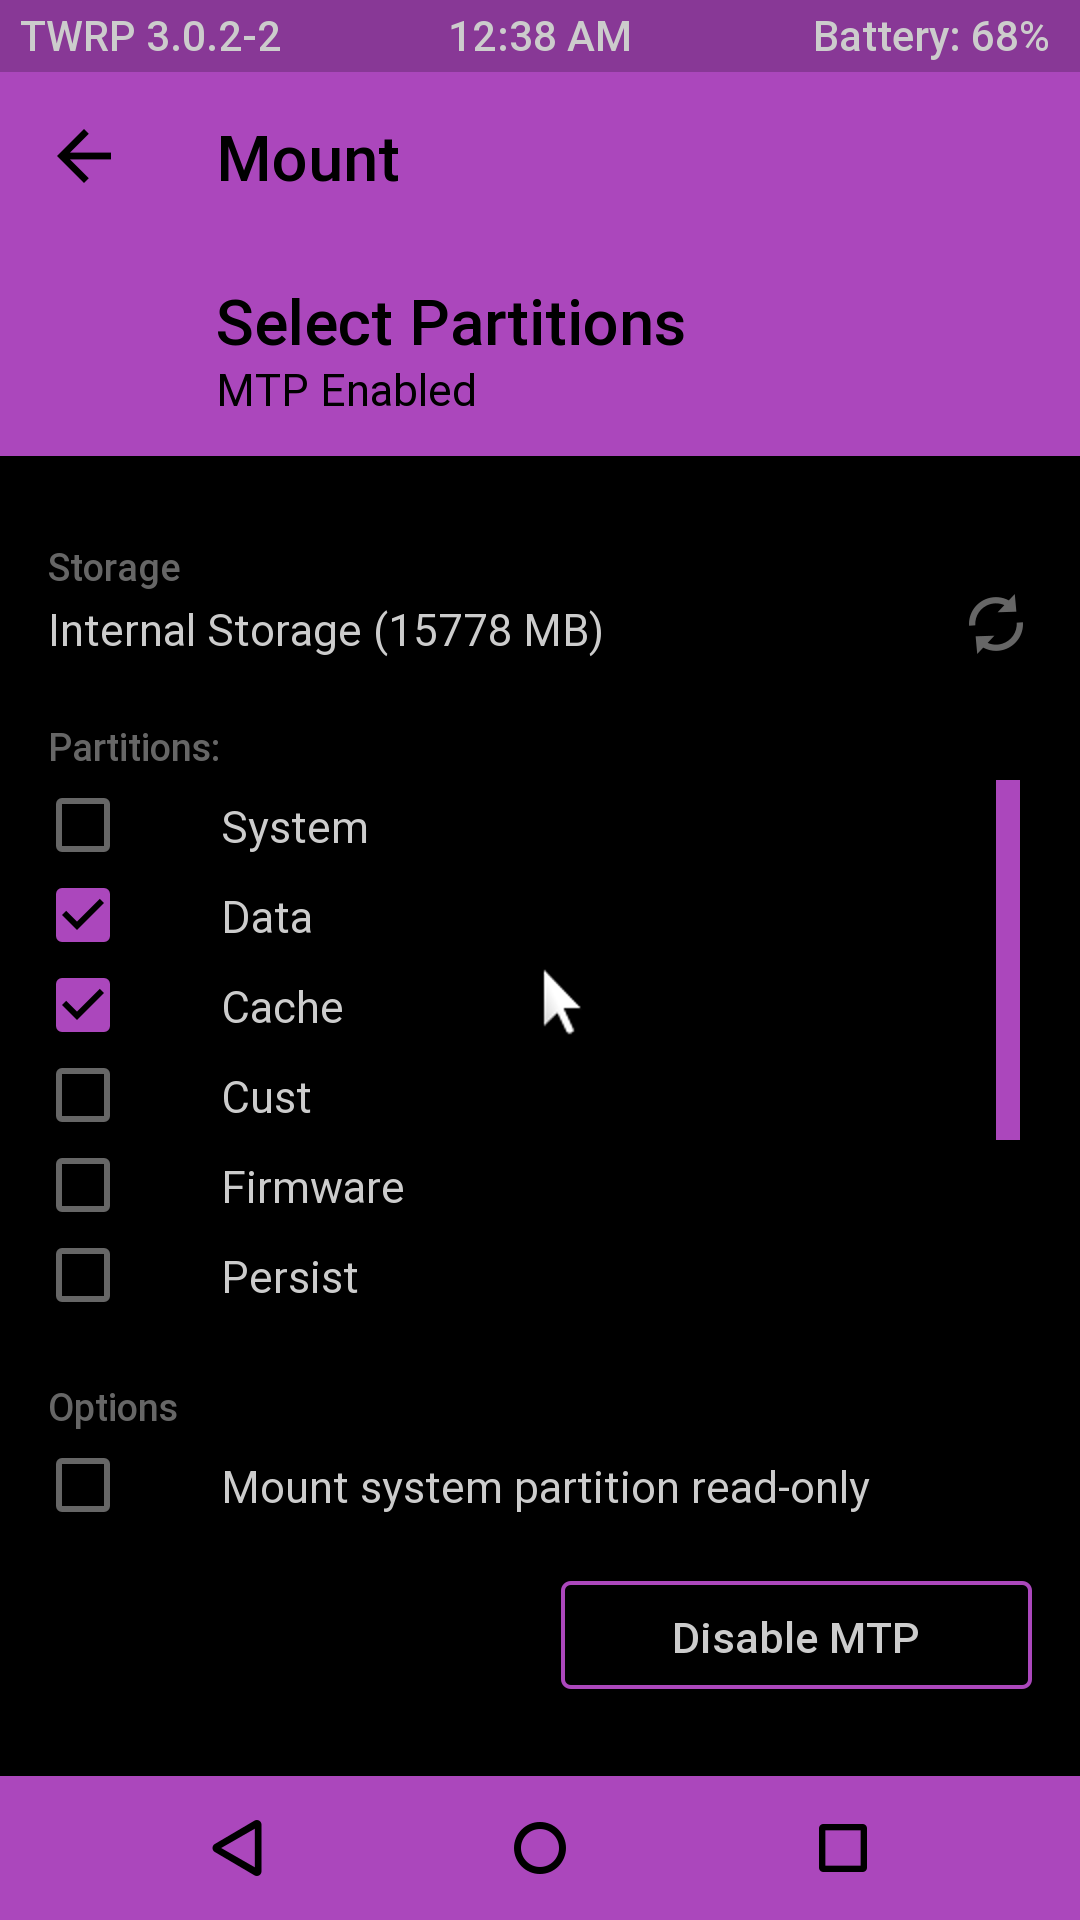Tap the clock time in status bar
1080x1920 pixels.
click(540, 37)
